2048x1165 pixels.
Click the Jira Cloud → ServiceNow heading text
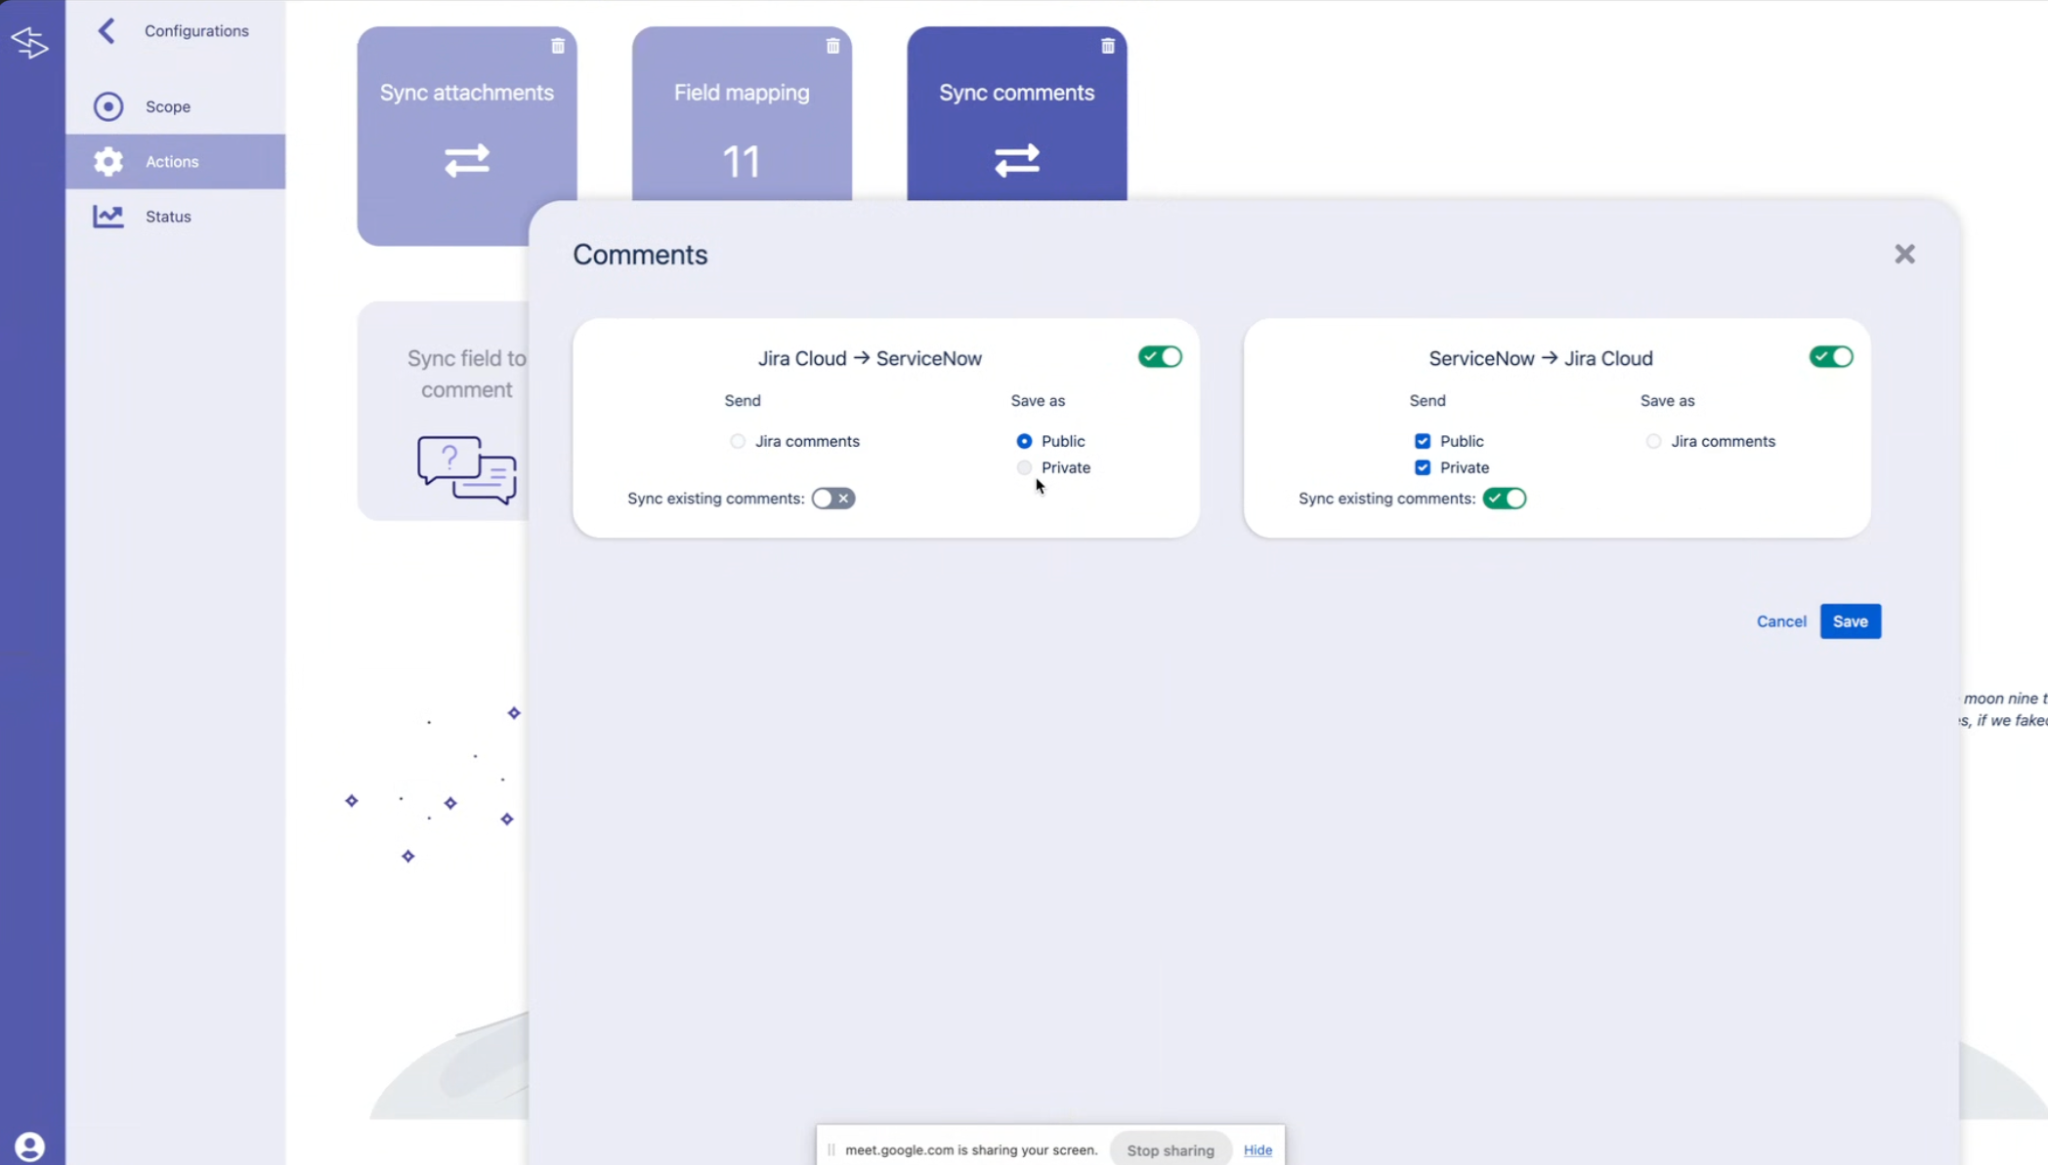click(869, 358)
